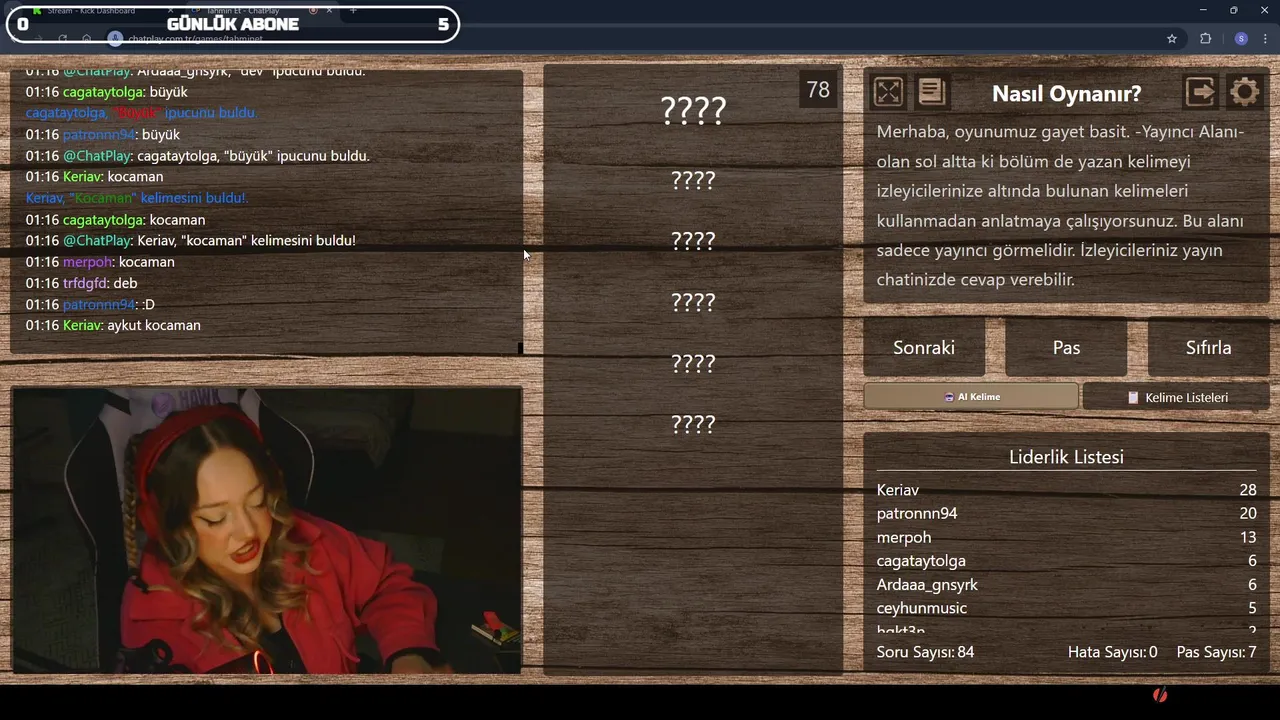Click the Soru Sayısı: 84 counter
The height and width of the screenshot is (720, 1280).
click(x=925, y=652)
